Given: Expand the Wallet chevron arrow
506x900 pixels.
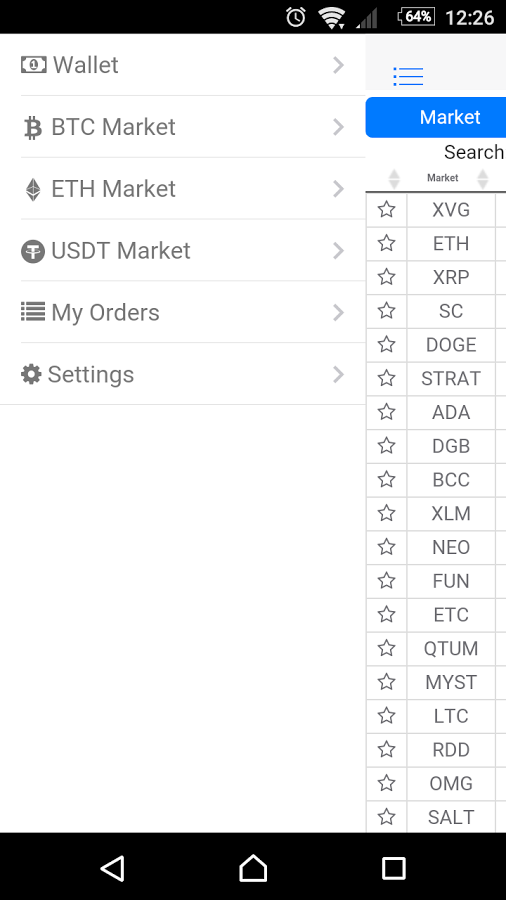Looking at the screenshot, I should 338,65.
